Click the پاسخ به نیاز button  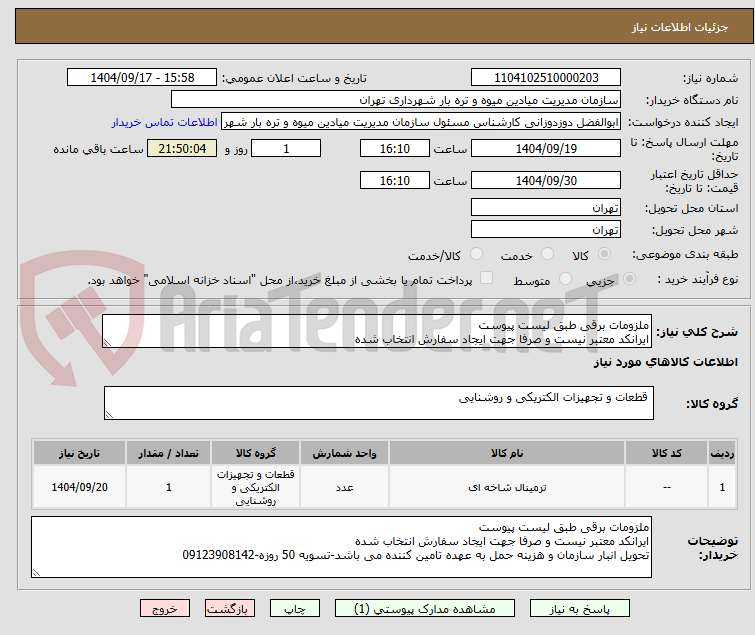[580, 609]
